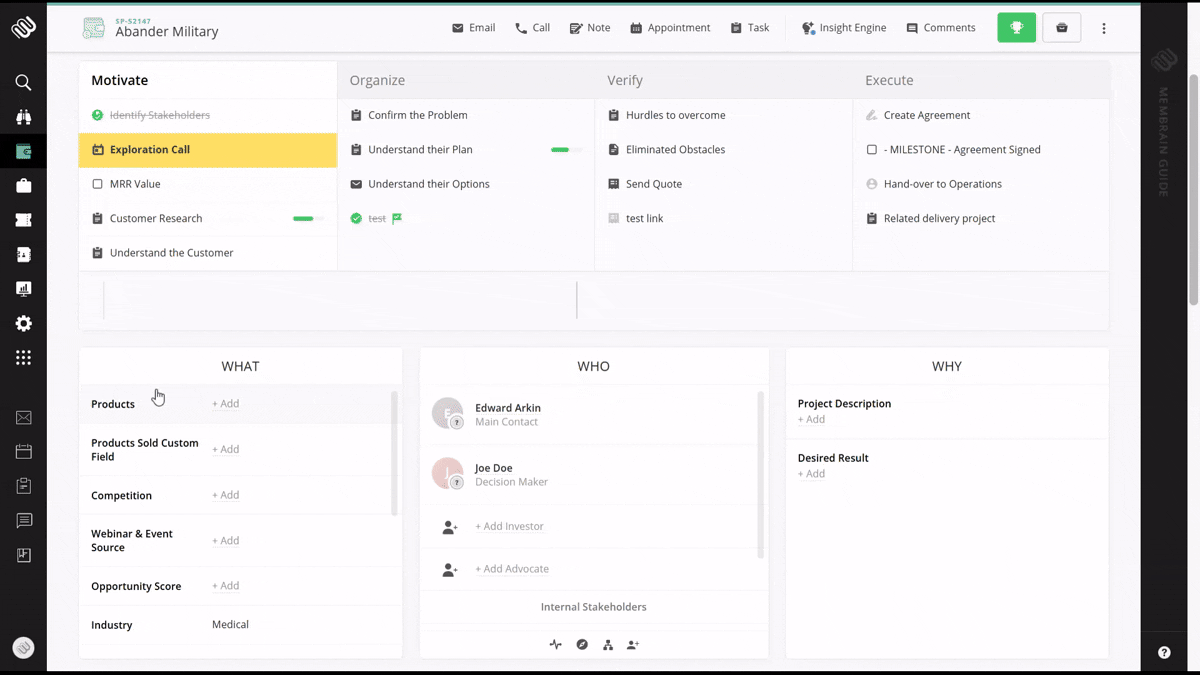Image resolution: width=1200 pixels, height=675 pixels.
Task: Click the Industry value Medical
Action: click(230, 625)
